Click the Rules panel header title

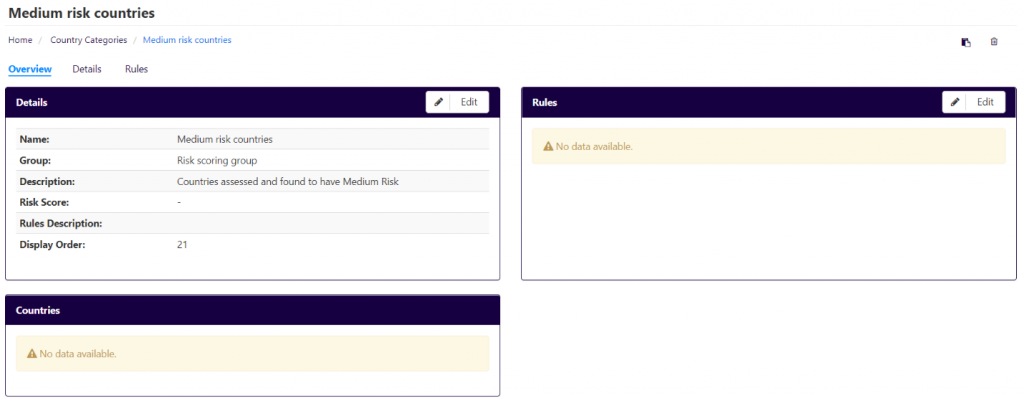click(x=545, y=103)
